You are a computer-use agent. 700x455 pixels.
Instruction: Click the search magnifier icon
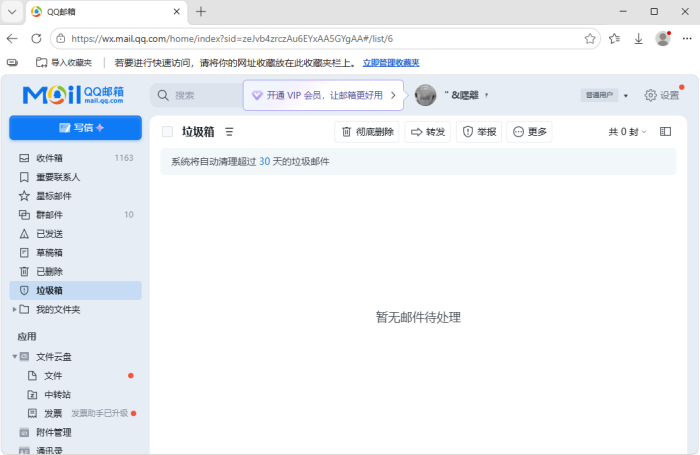(x=163, y=95)
